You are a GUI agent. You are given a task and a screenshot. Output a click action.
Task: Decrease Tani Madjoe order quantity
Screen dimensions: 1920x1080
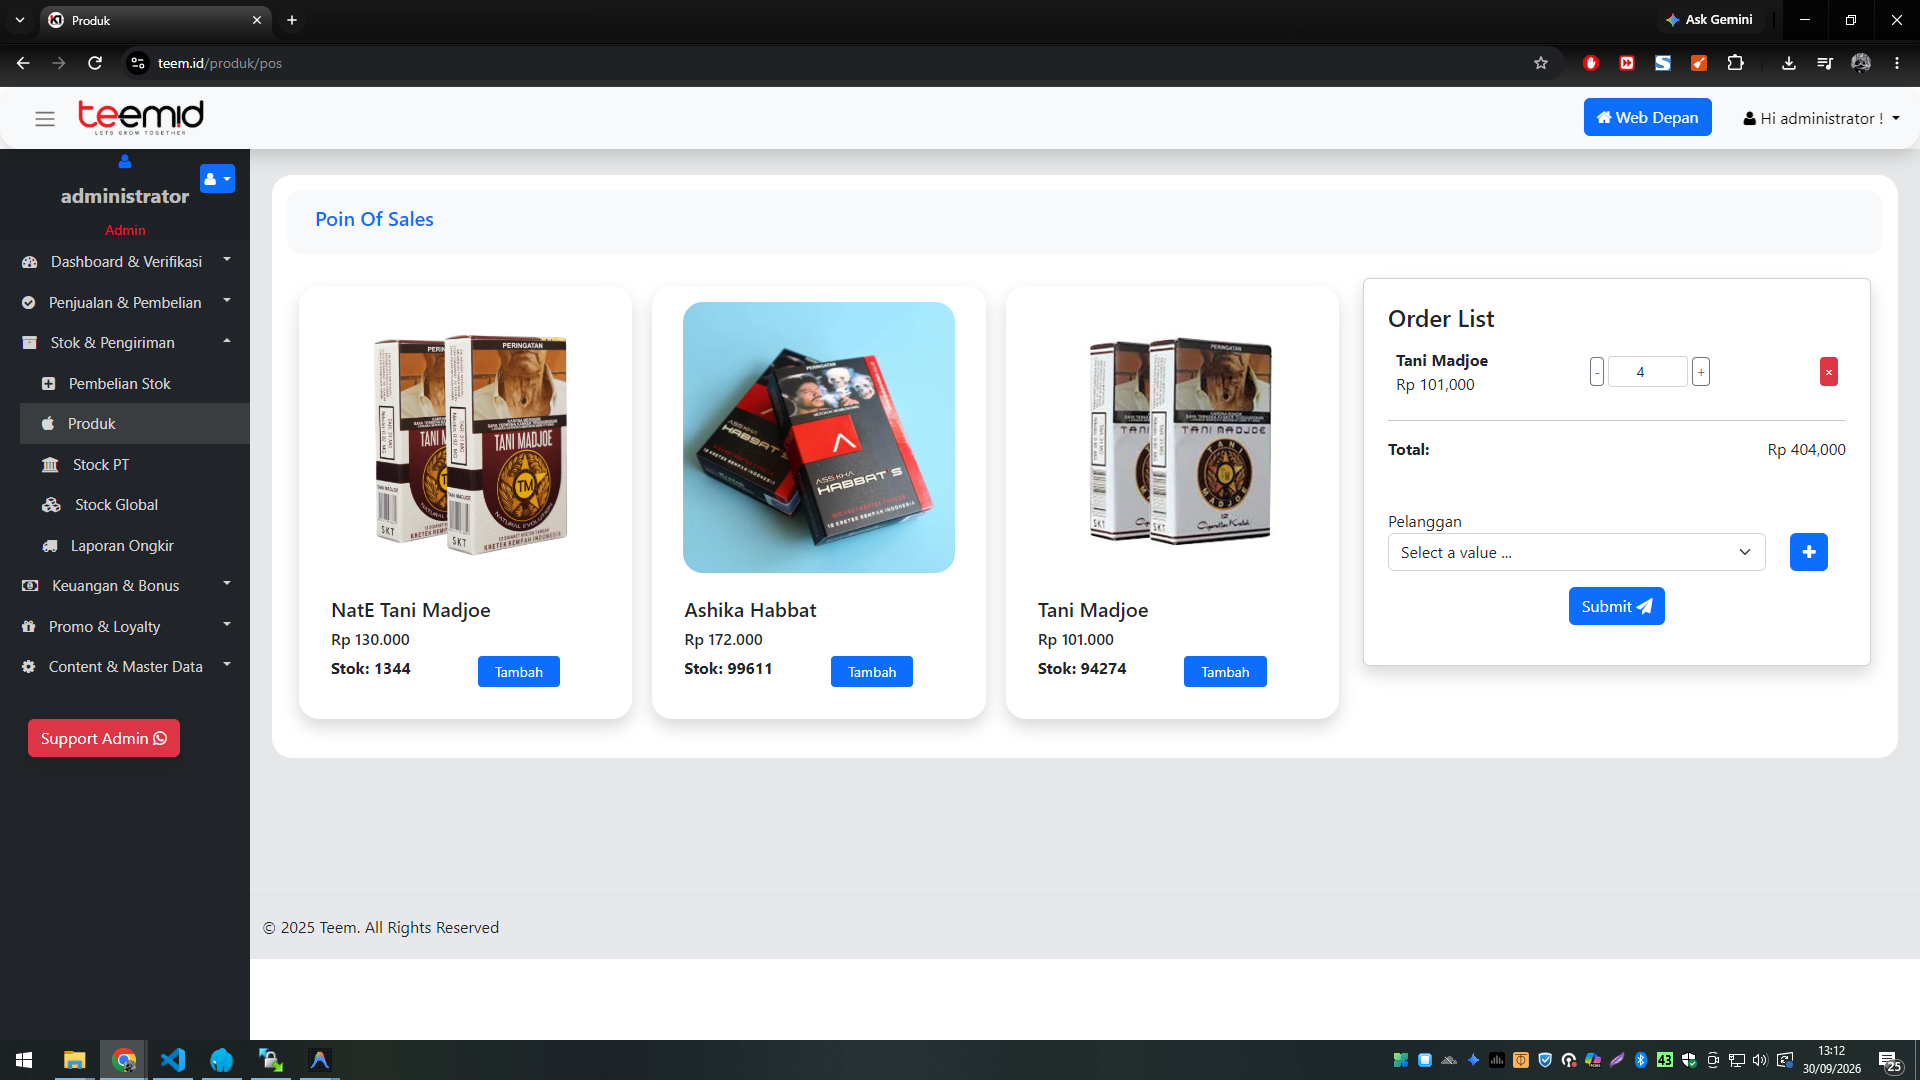[1597, 372]
